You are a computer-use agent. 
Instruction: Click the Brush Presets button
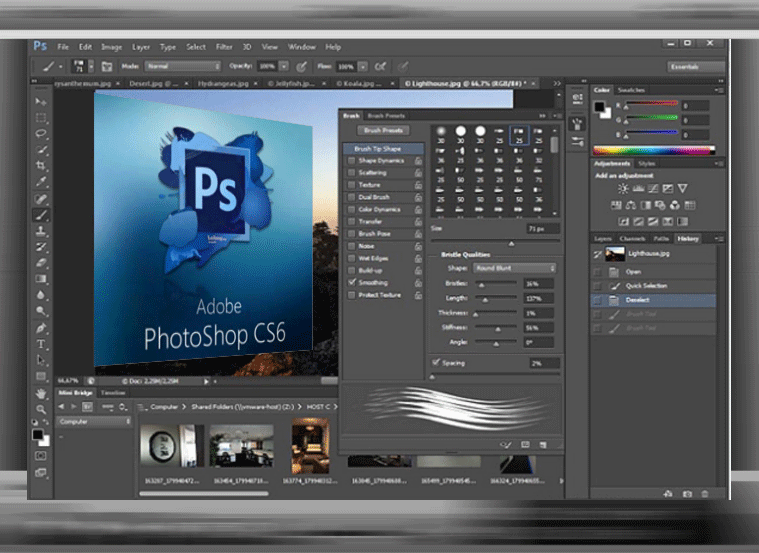(383, 130)
